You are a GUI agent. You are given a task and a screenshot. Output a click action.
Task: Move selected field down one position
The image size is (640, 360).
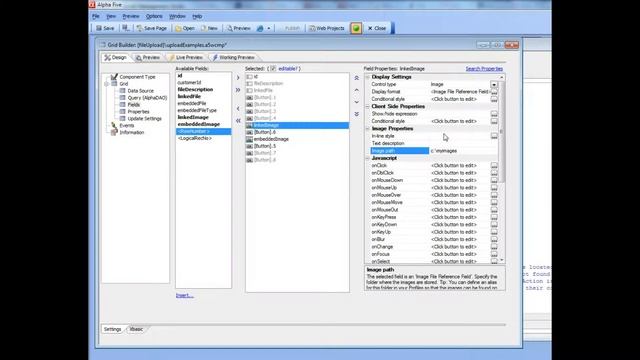357,102
